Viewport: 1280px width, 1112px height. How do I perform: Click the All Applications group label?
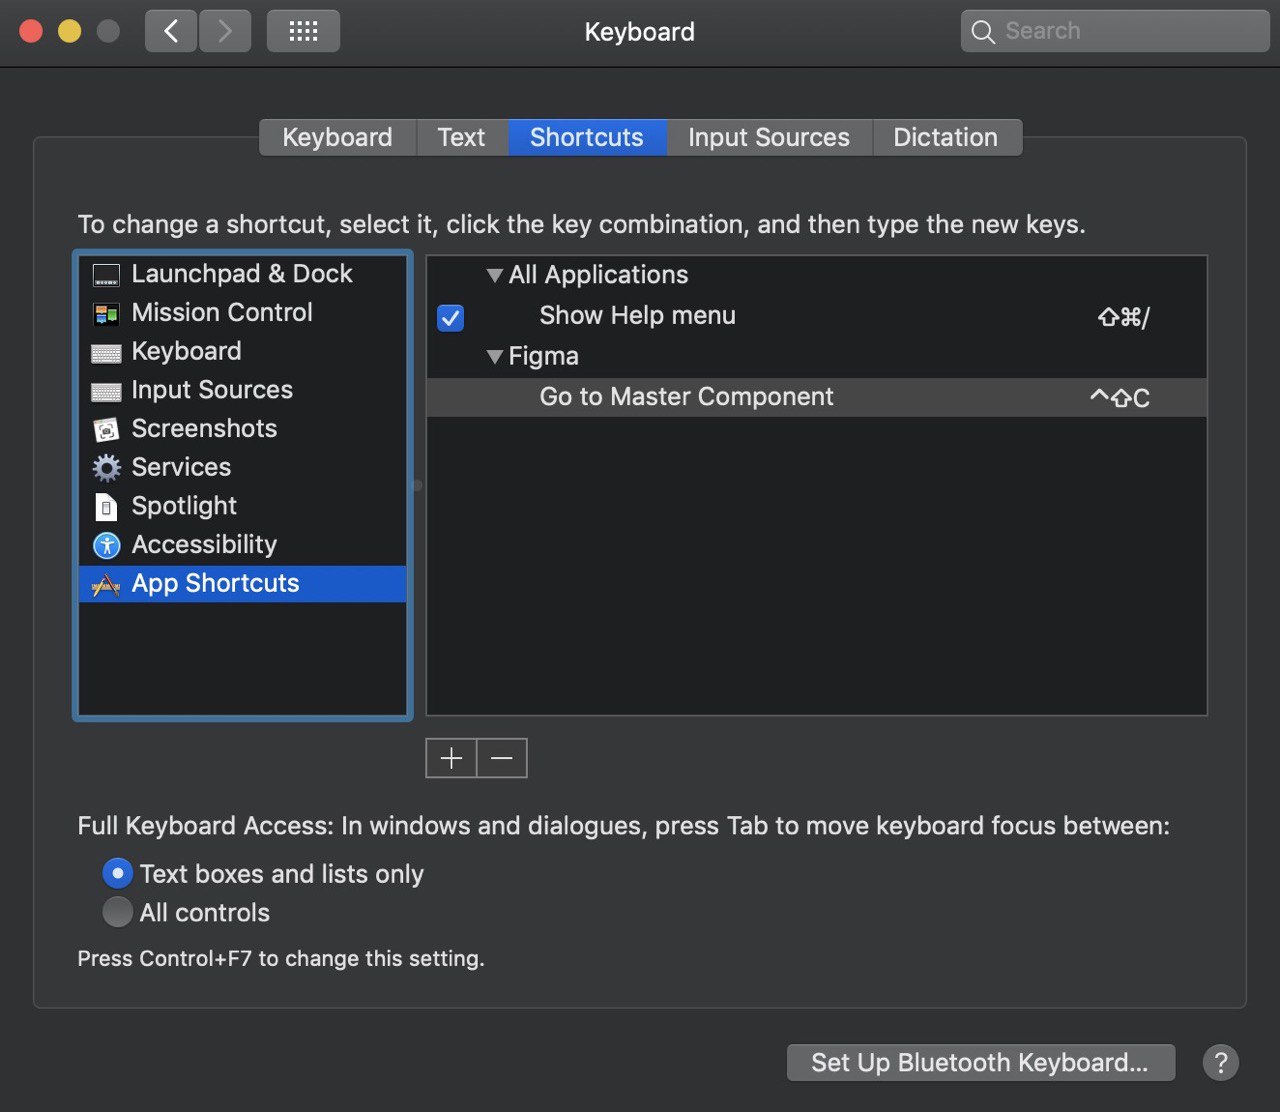tap(598, 275)
